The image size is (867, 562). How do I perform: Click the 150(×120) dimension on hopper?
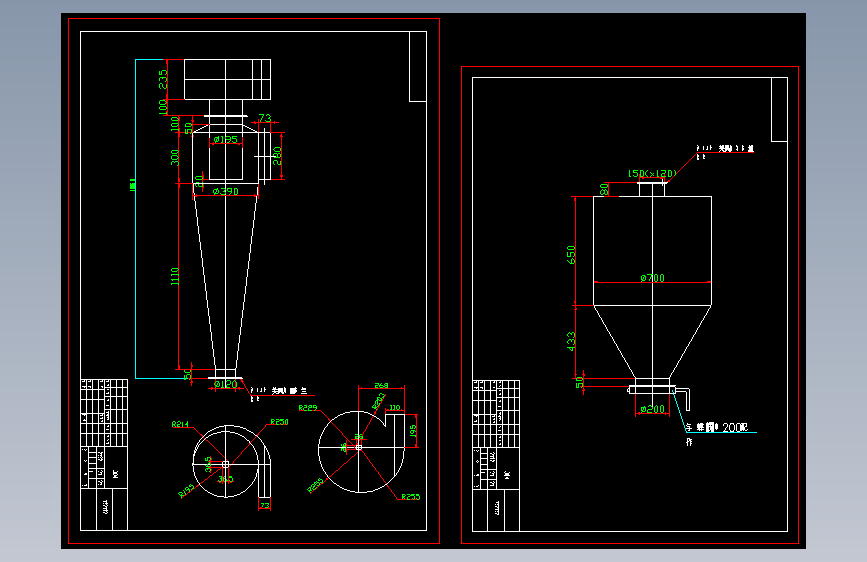[652, 174]
